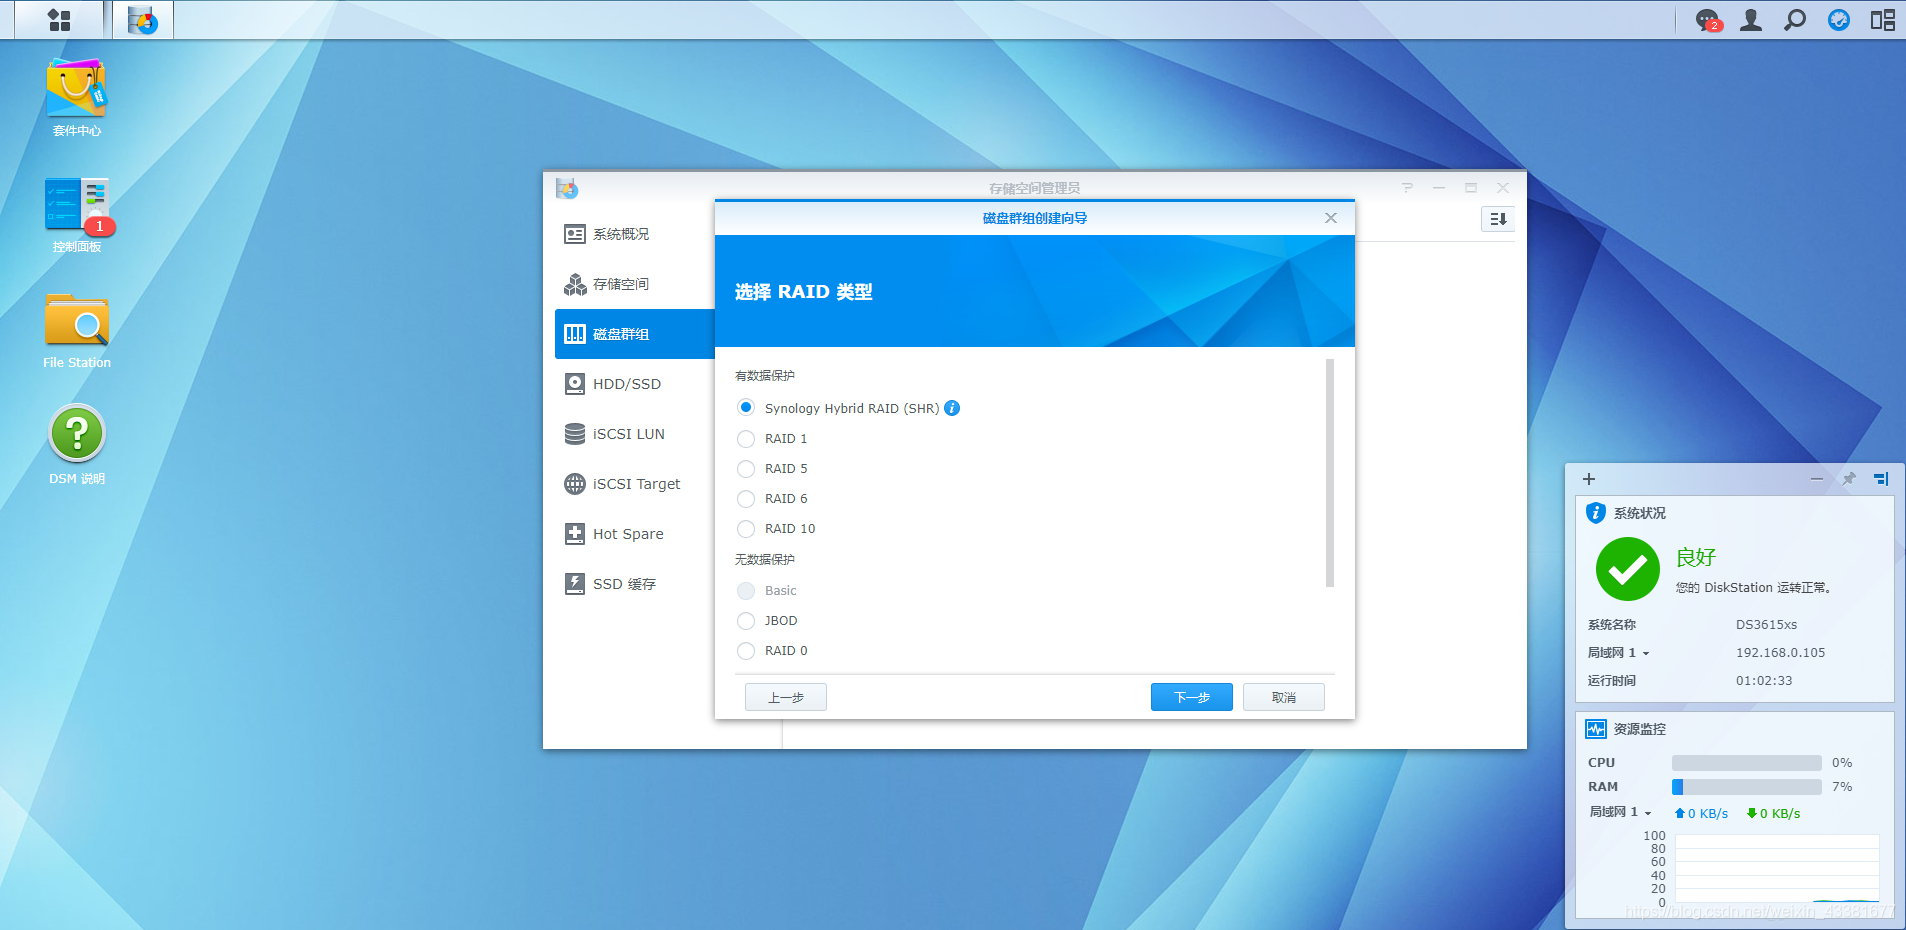Click the CPU usage bar
The width and height of the screenshot is (1906, 930).
point(1746,763)
